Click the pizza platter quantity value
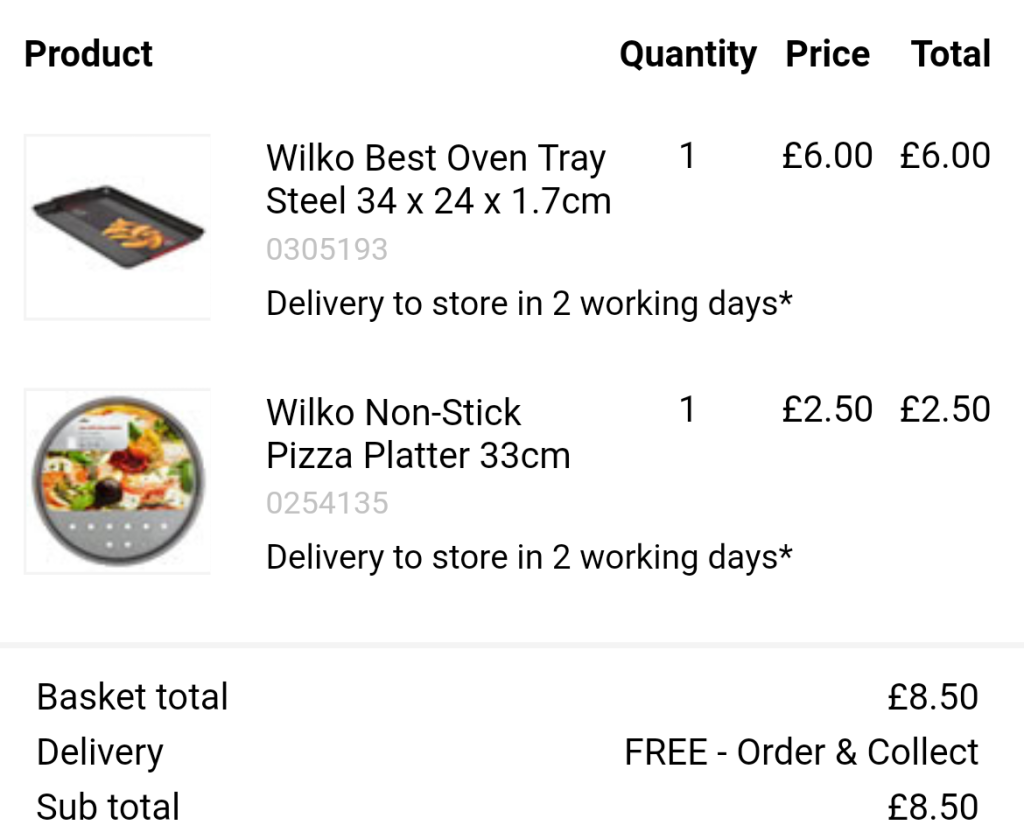 coord(687,410)
